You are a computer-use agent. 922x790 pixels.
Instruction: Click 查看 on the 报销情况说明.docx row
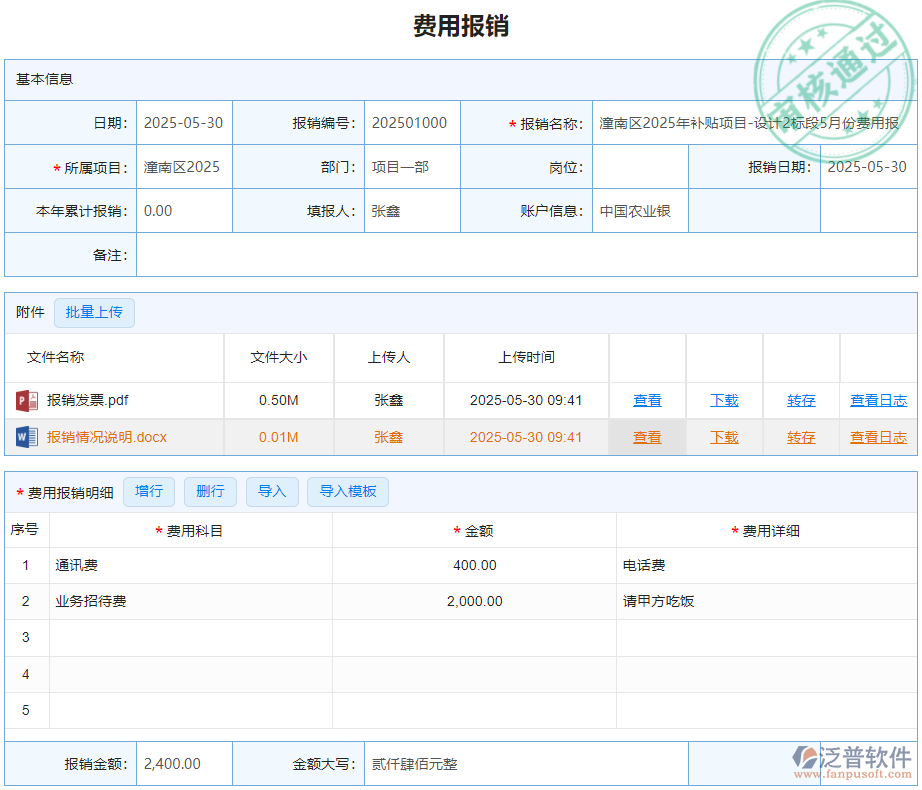click(647, 437)
